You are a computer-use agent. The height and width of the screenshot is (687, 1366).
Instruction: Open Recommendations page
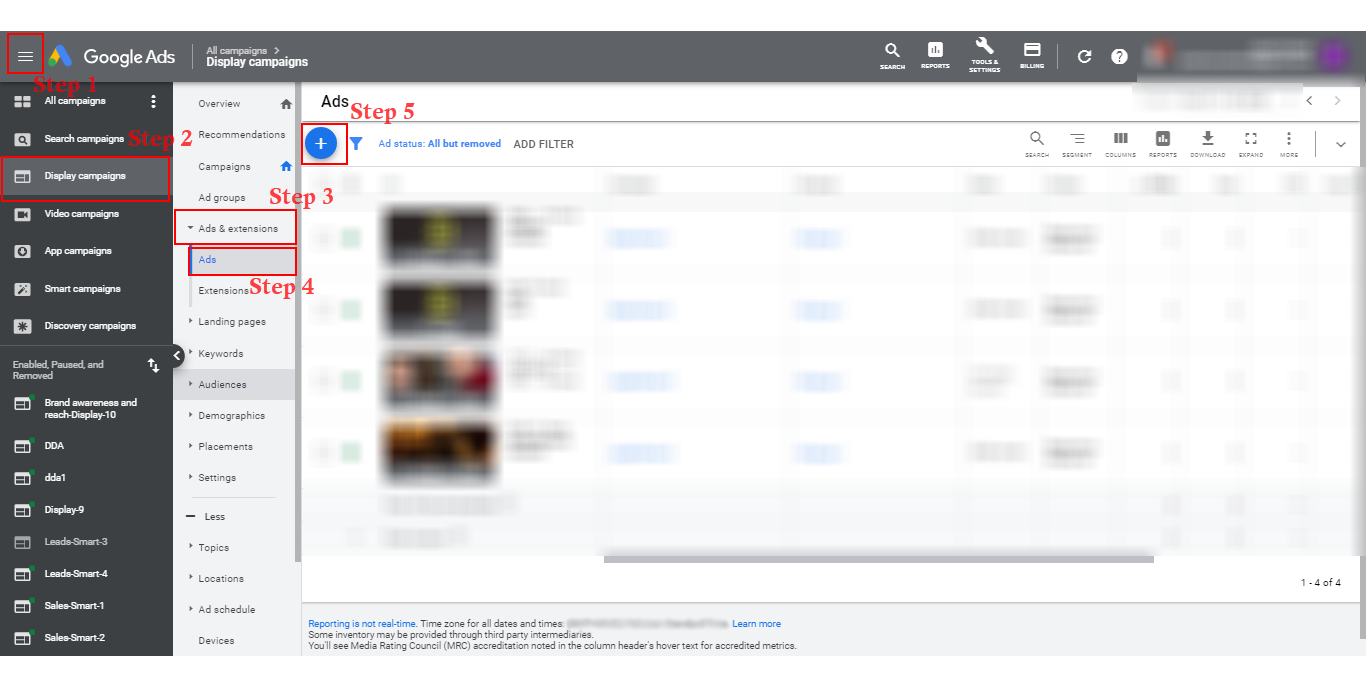pos(241,135)
